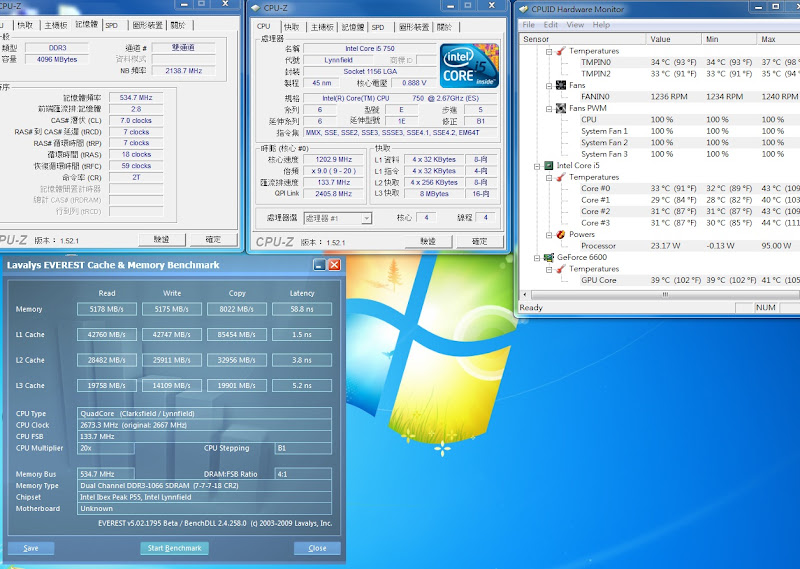Click the Min column header
Viewport: 800px width, 569px height.
[x=729, y=39]
